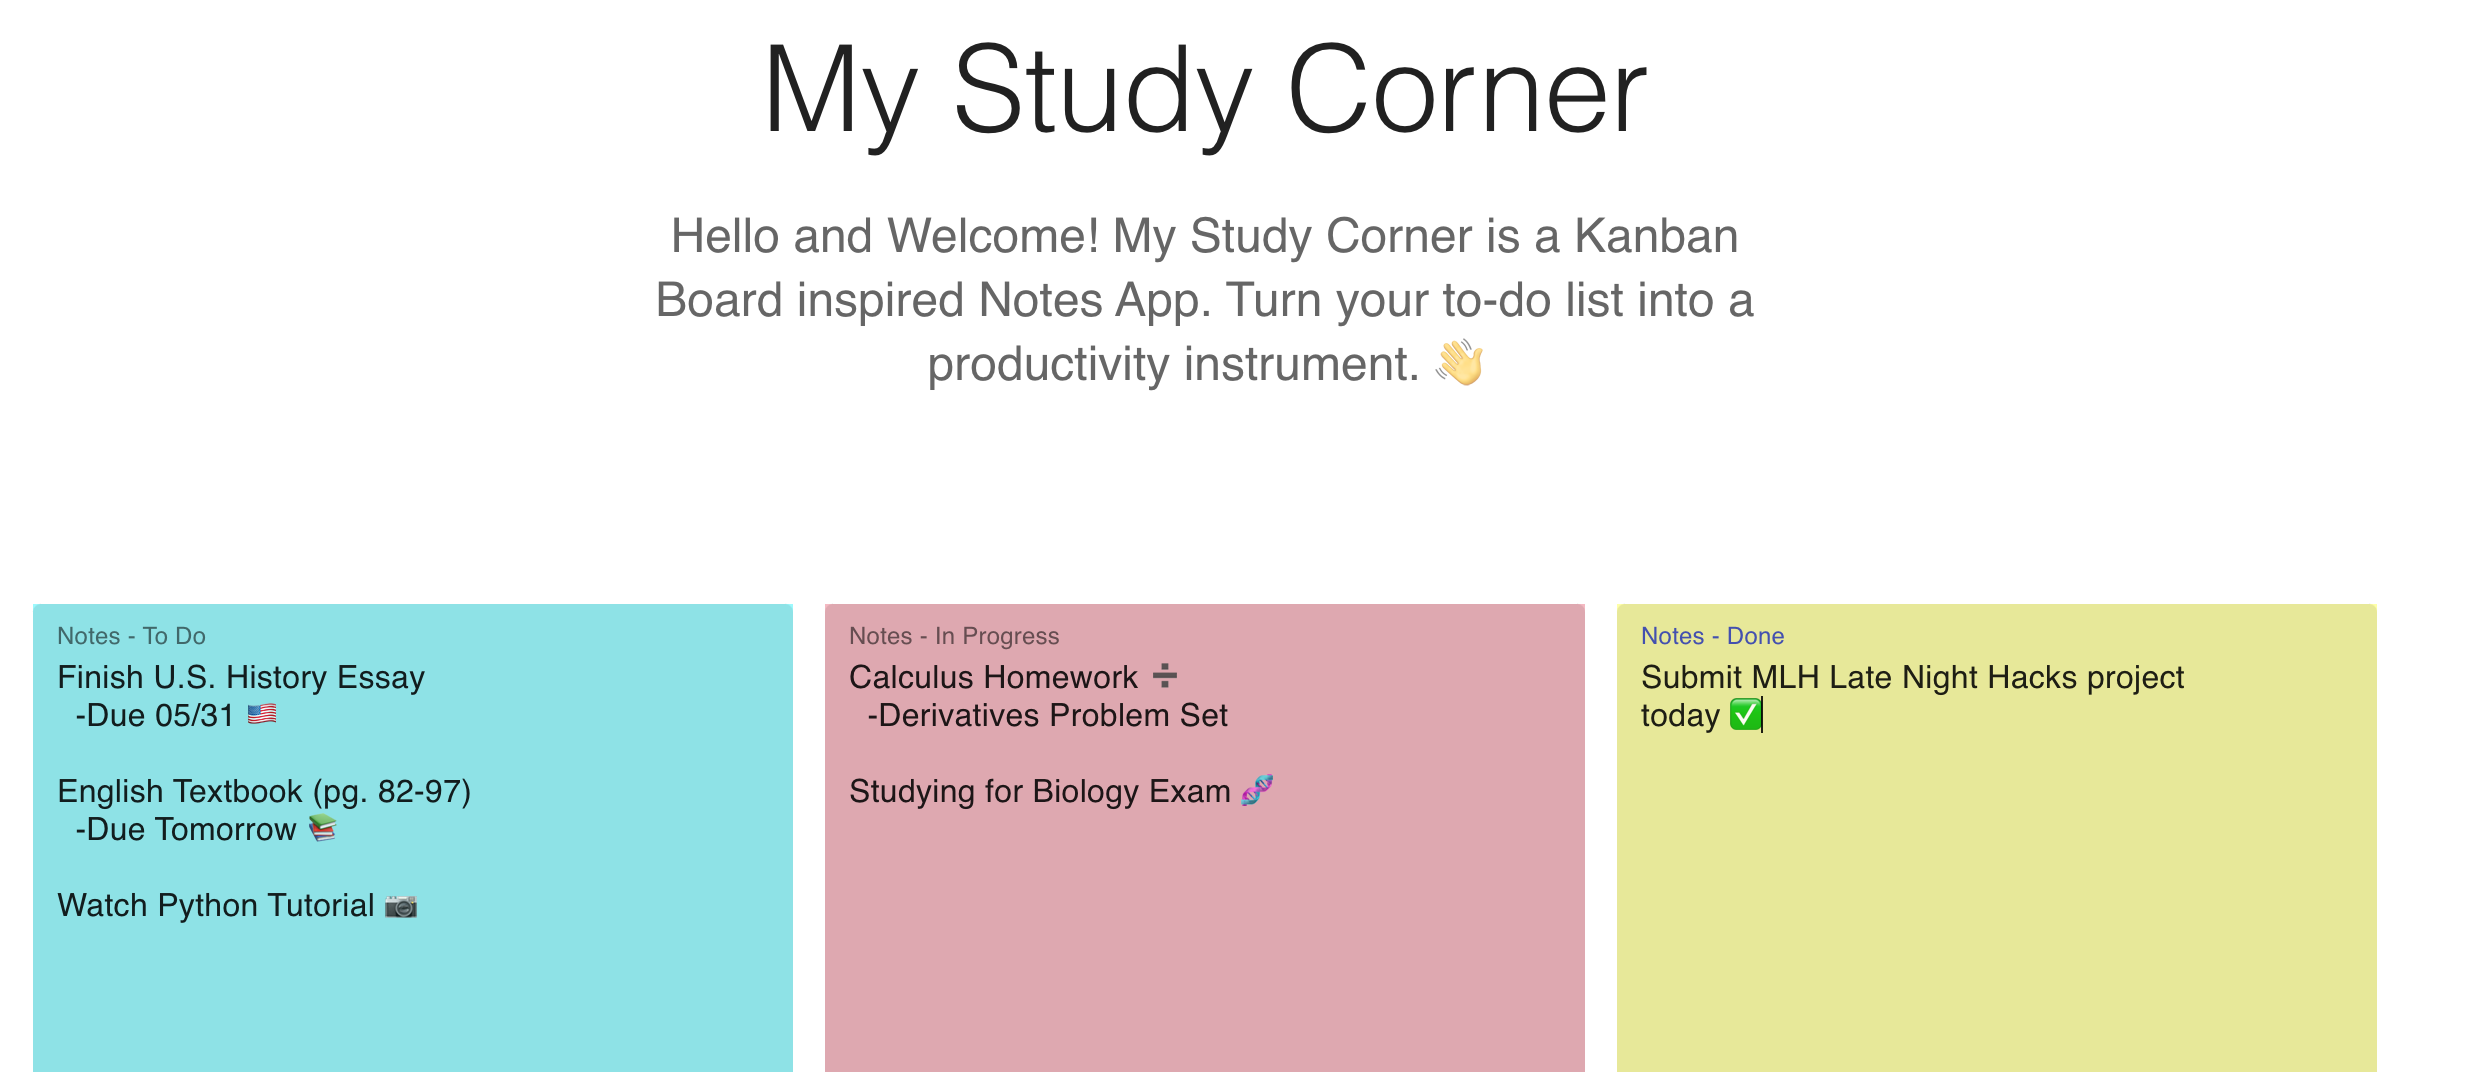Click the Notes - Done label

[1712, 636]
